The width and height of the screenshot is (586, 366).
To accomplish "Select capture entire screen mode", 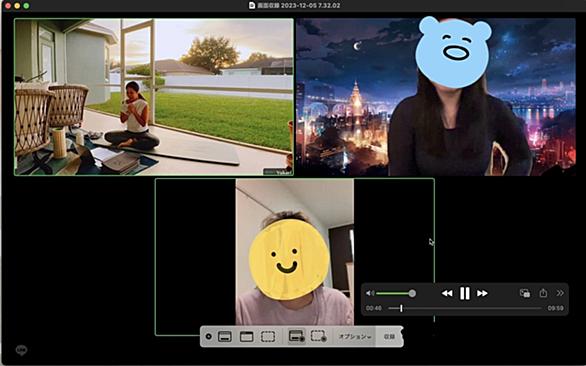I will coord(225,336).
